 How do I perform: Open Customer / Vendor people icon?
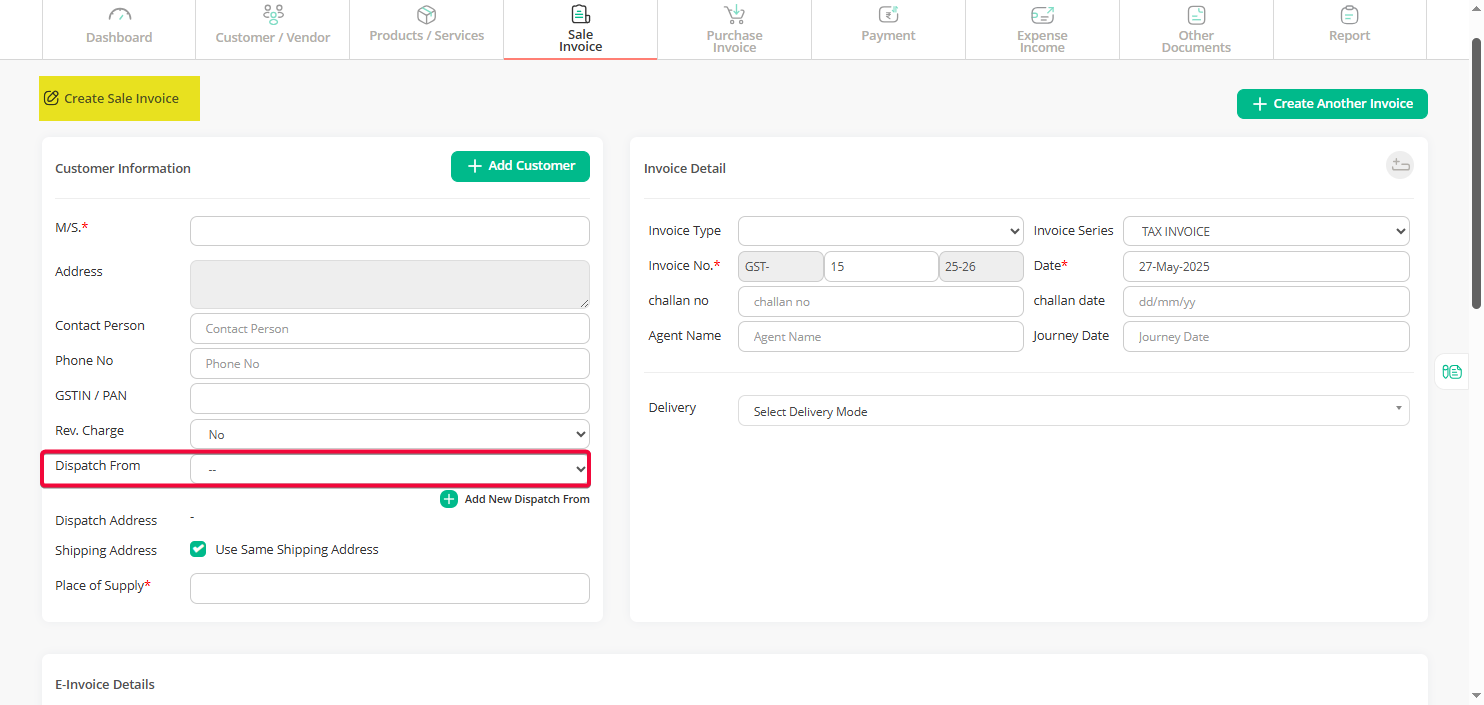point(273,14)
